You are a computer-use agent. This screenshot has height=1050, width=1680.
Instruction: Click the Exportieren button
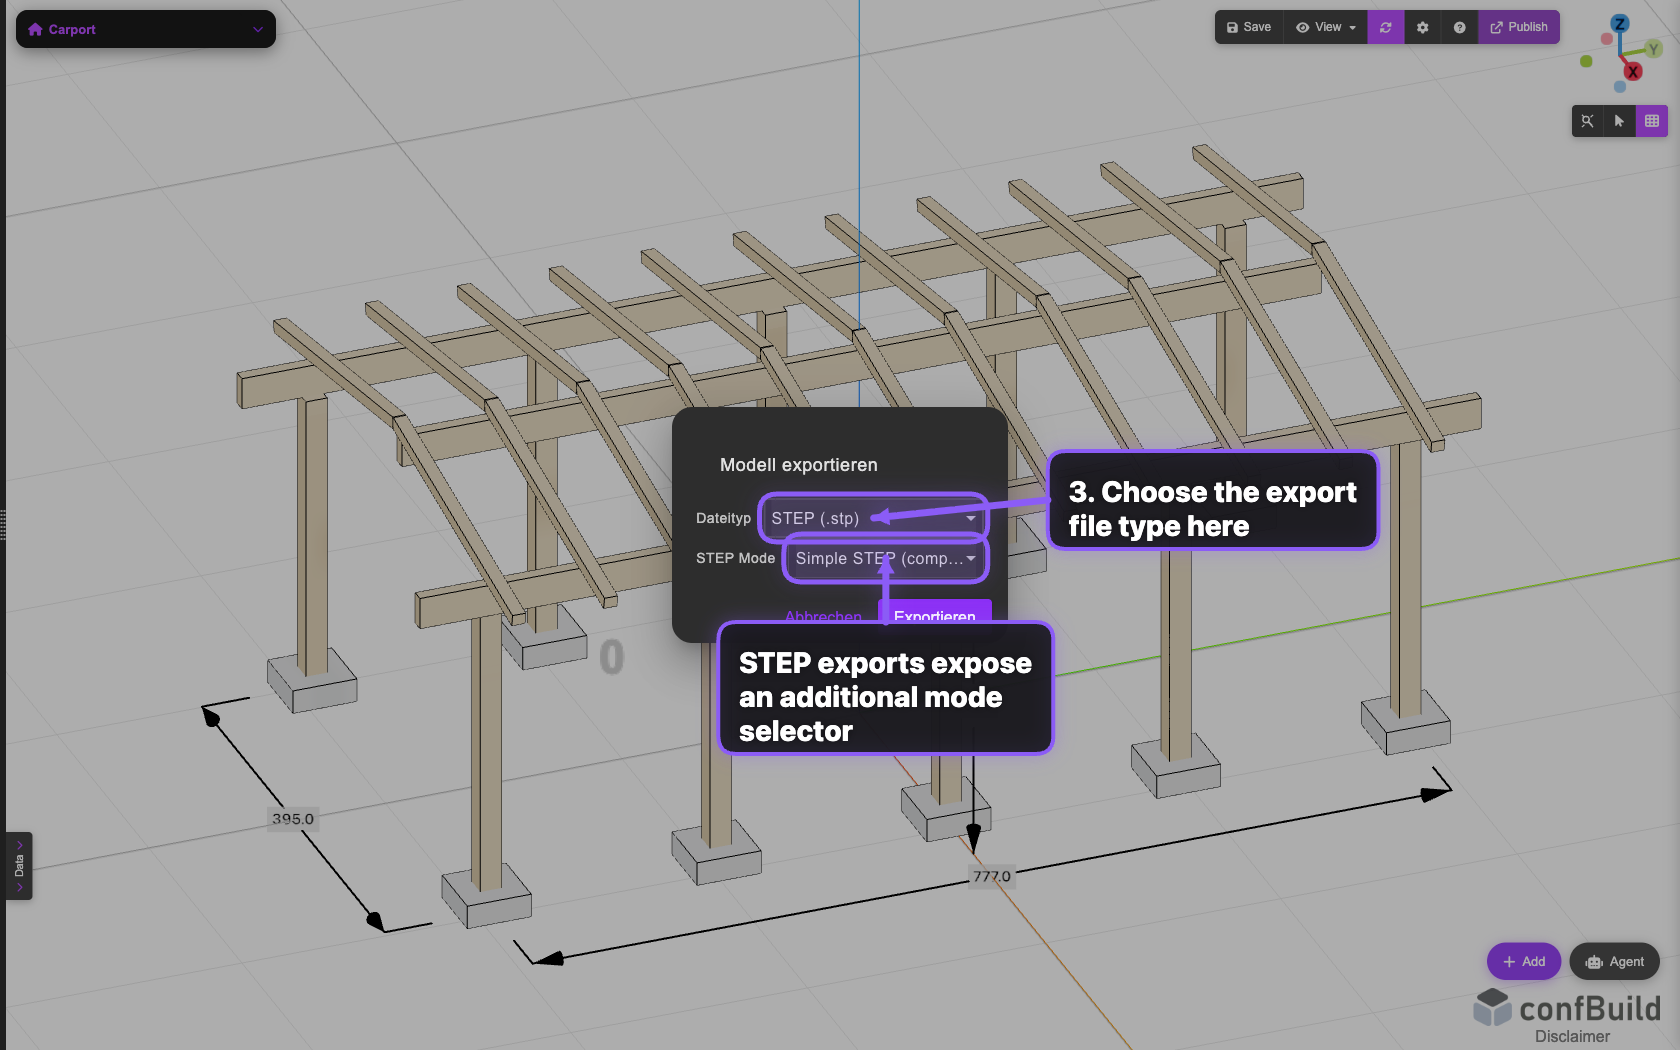click(x=934, y=617)
